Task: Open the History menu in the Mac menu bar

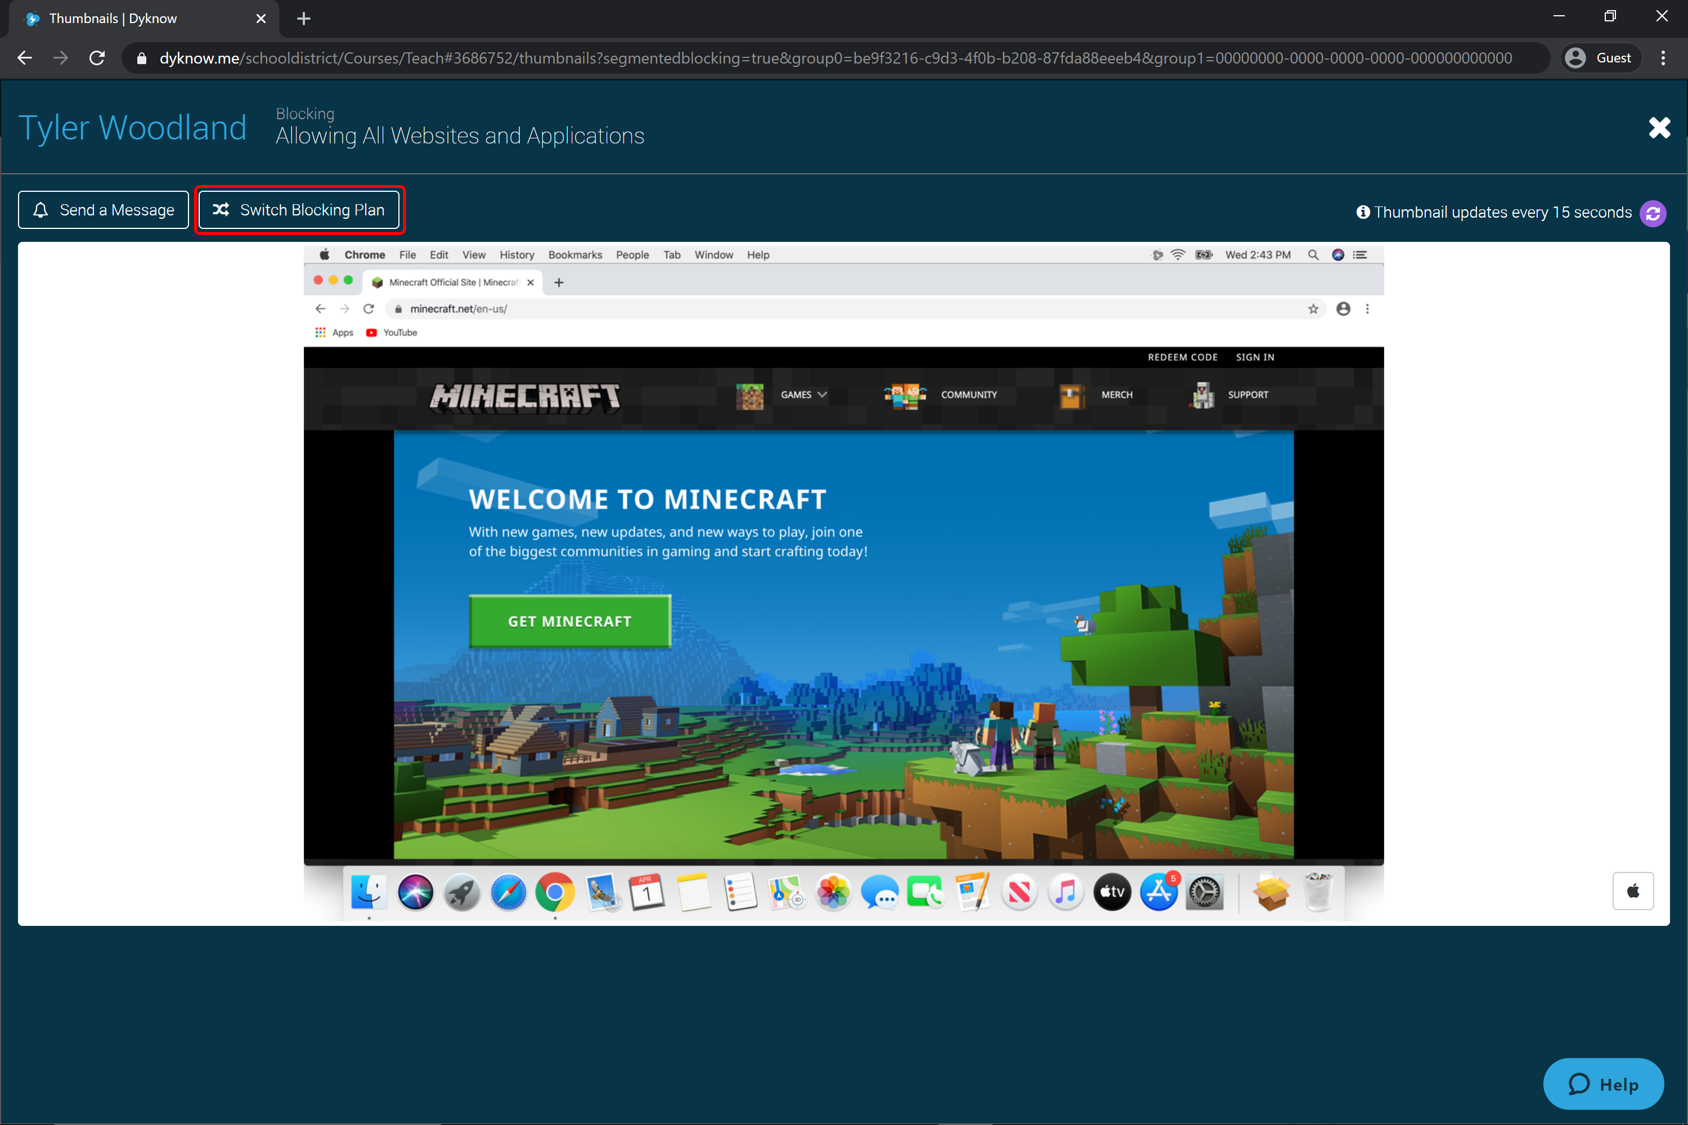Action: pyautogui.click(x=517, y=255)
